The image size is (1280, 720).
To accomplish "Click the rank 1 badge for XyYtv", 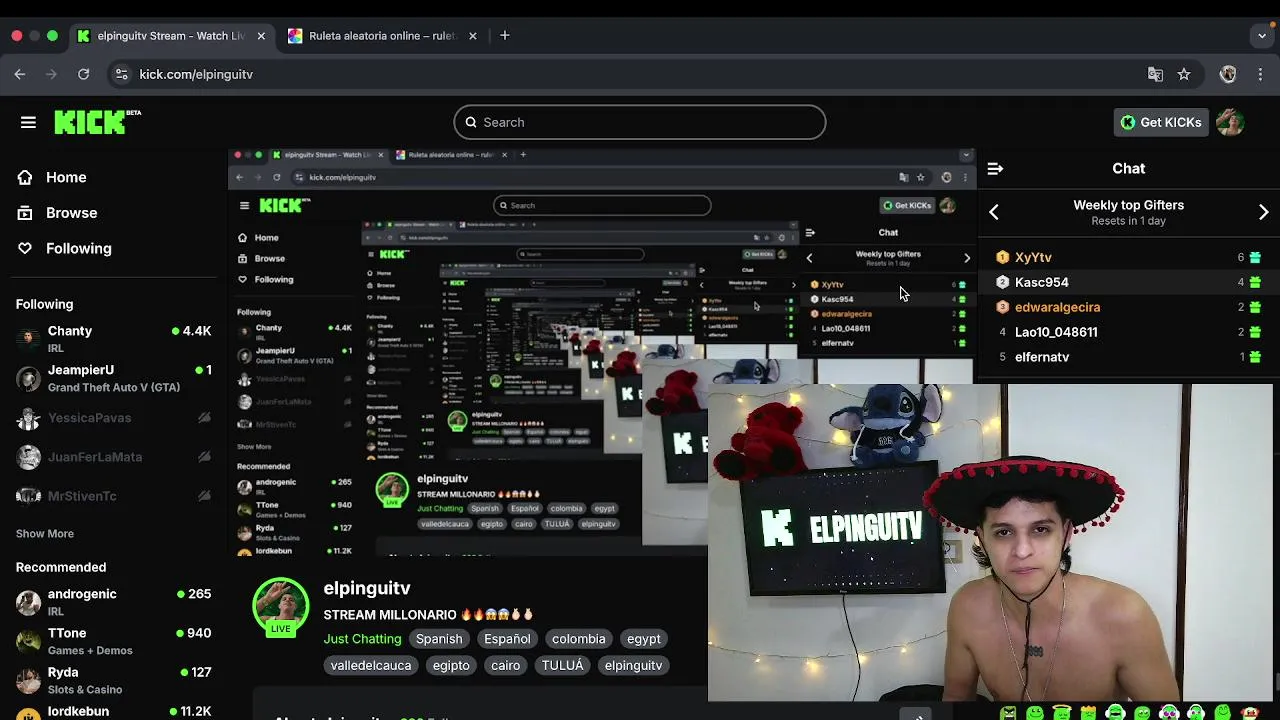I will (1002, 258).
